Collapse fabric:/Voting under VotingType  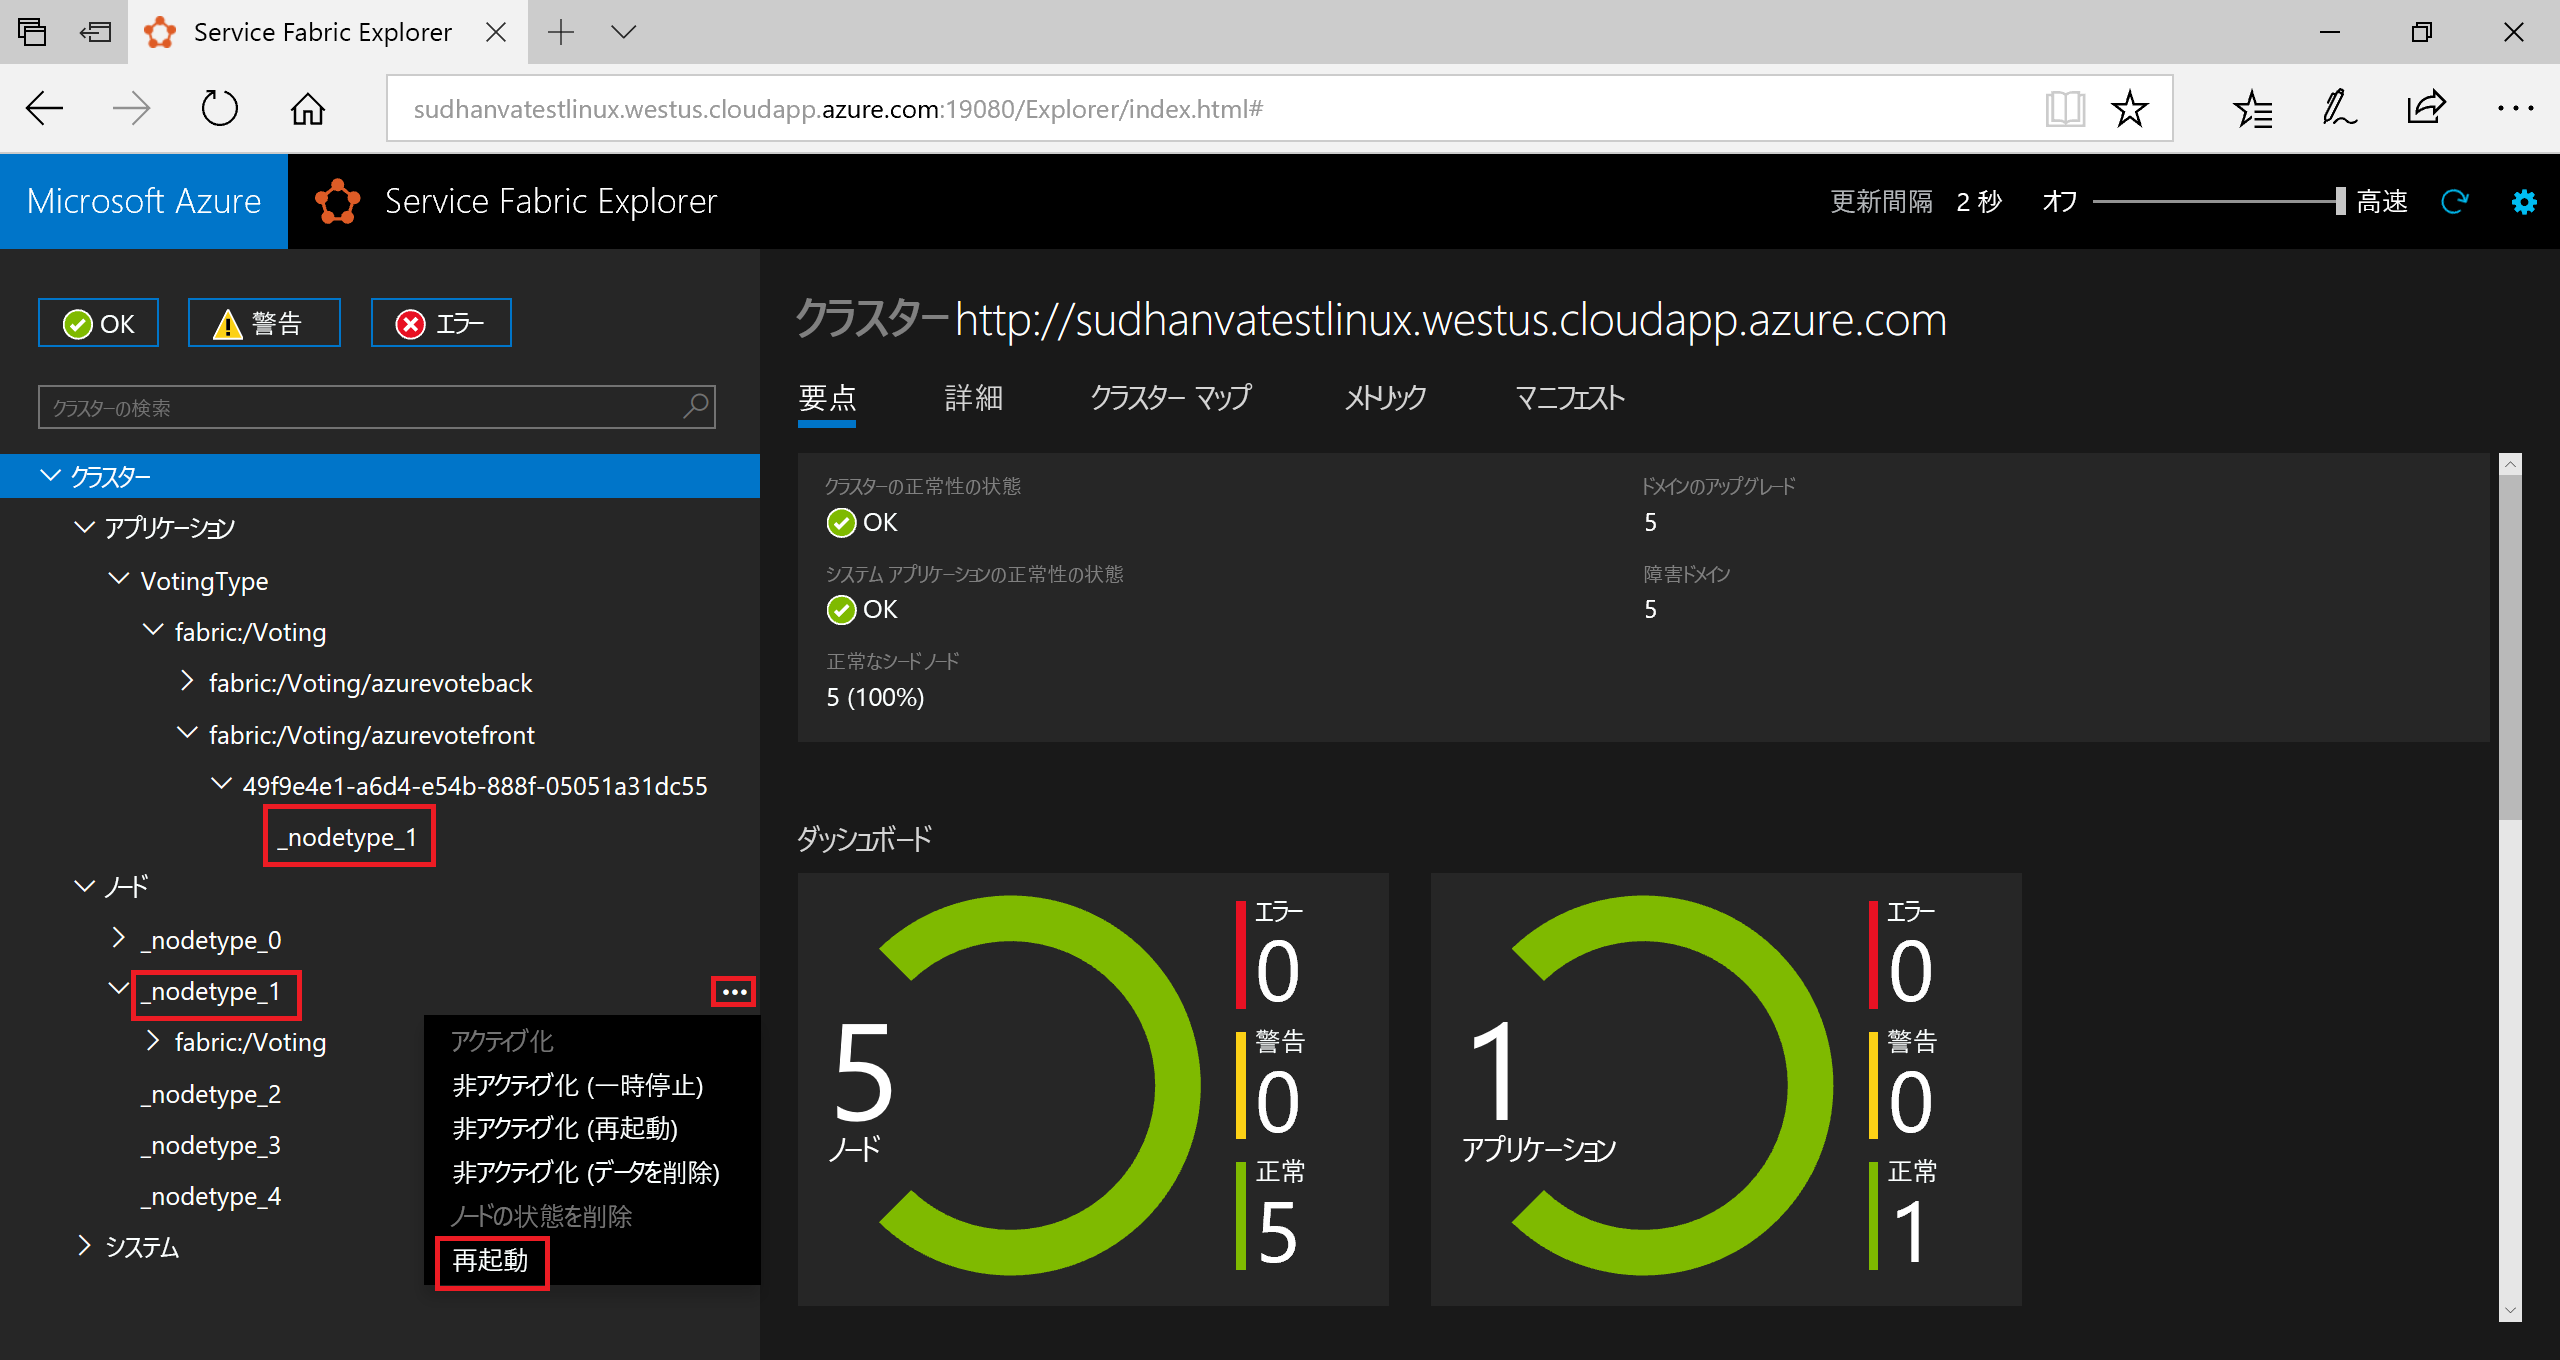(152, 630)
